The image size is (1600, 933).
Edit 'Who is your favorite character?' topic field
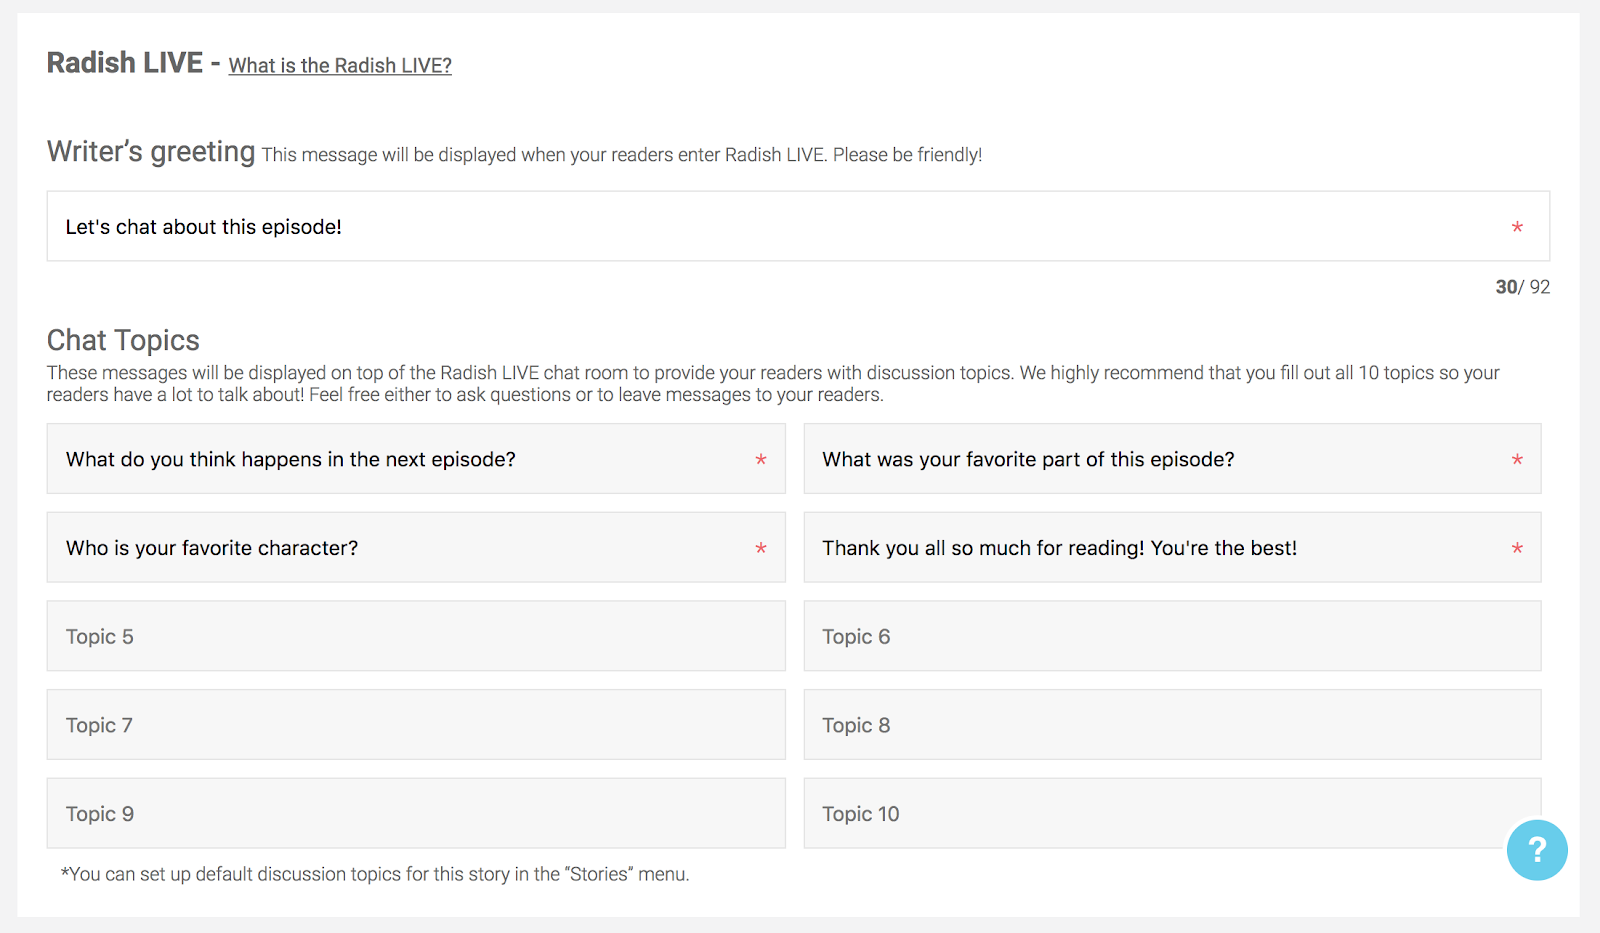click(416, 548)
